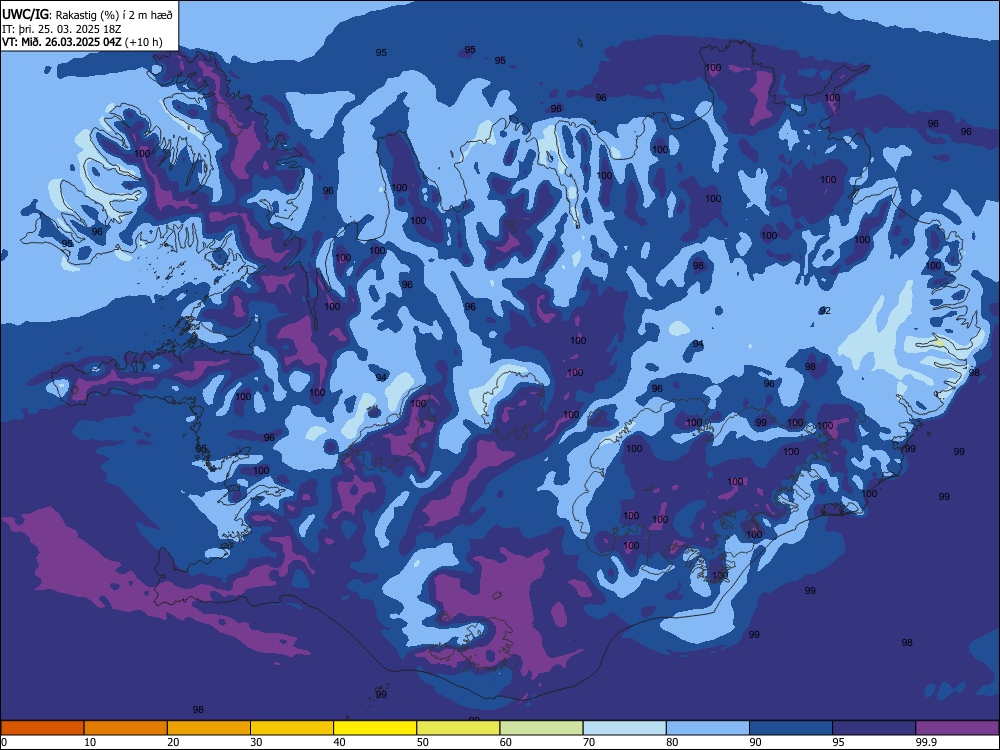This screenshot has height=750, width=1000.
Task: Click the '30' label under the color bar
Action: click(x=256, y=742)
